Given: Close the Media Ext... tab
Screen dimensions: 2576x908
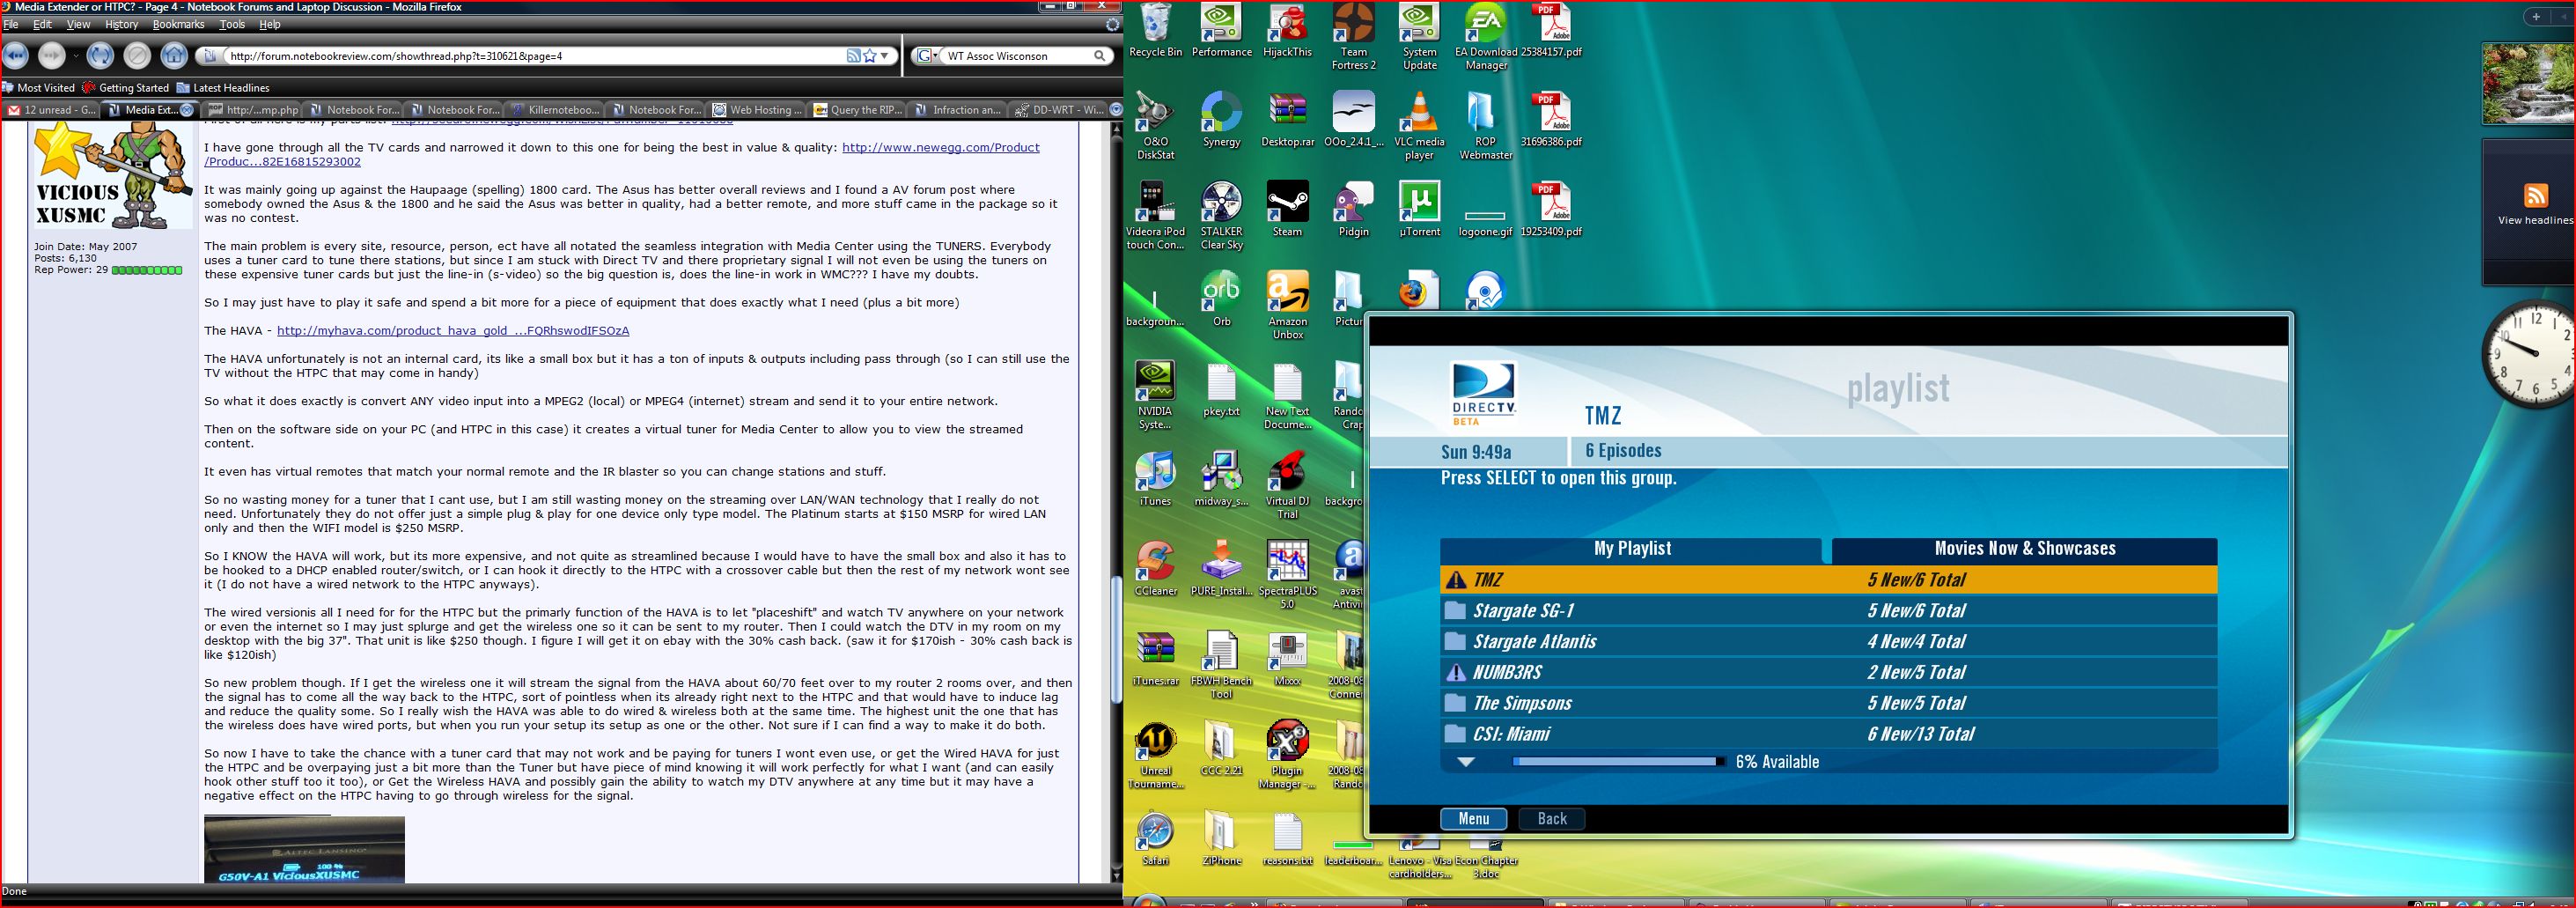Looking at the screenshot, I should (187, 110).
